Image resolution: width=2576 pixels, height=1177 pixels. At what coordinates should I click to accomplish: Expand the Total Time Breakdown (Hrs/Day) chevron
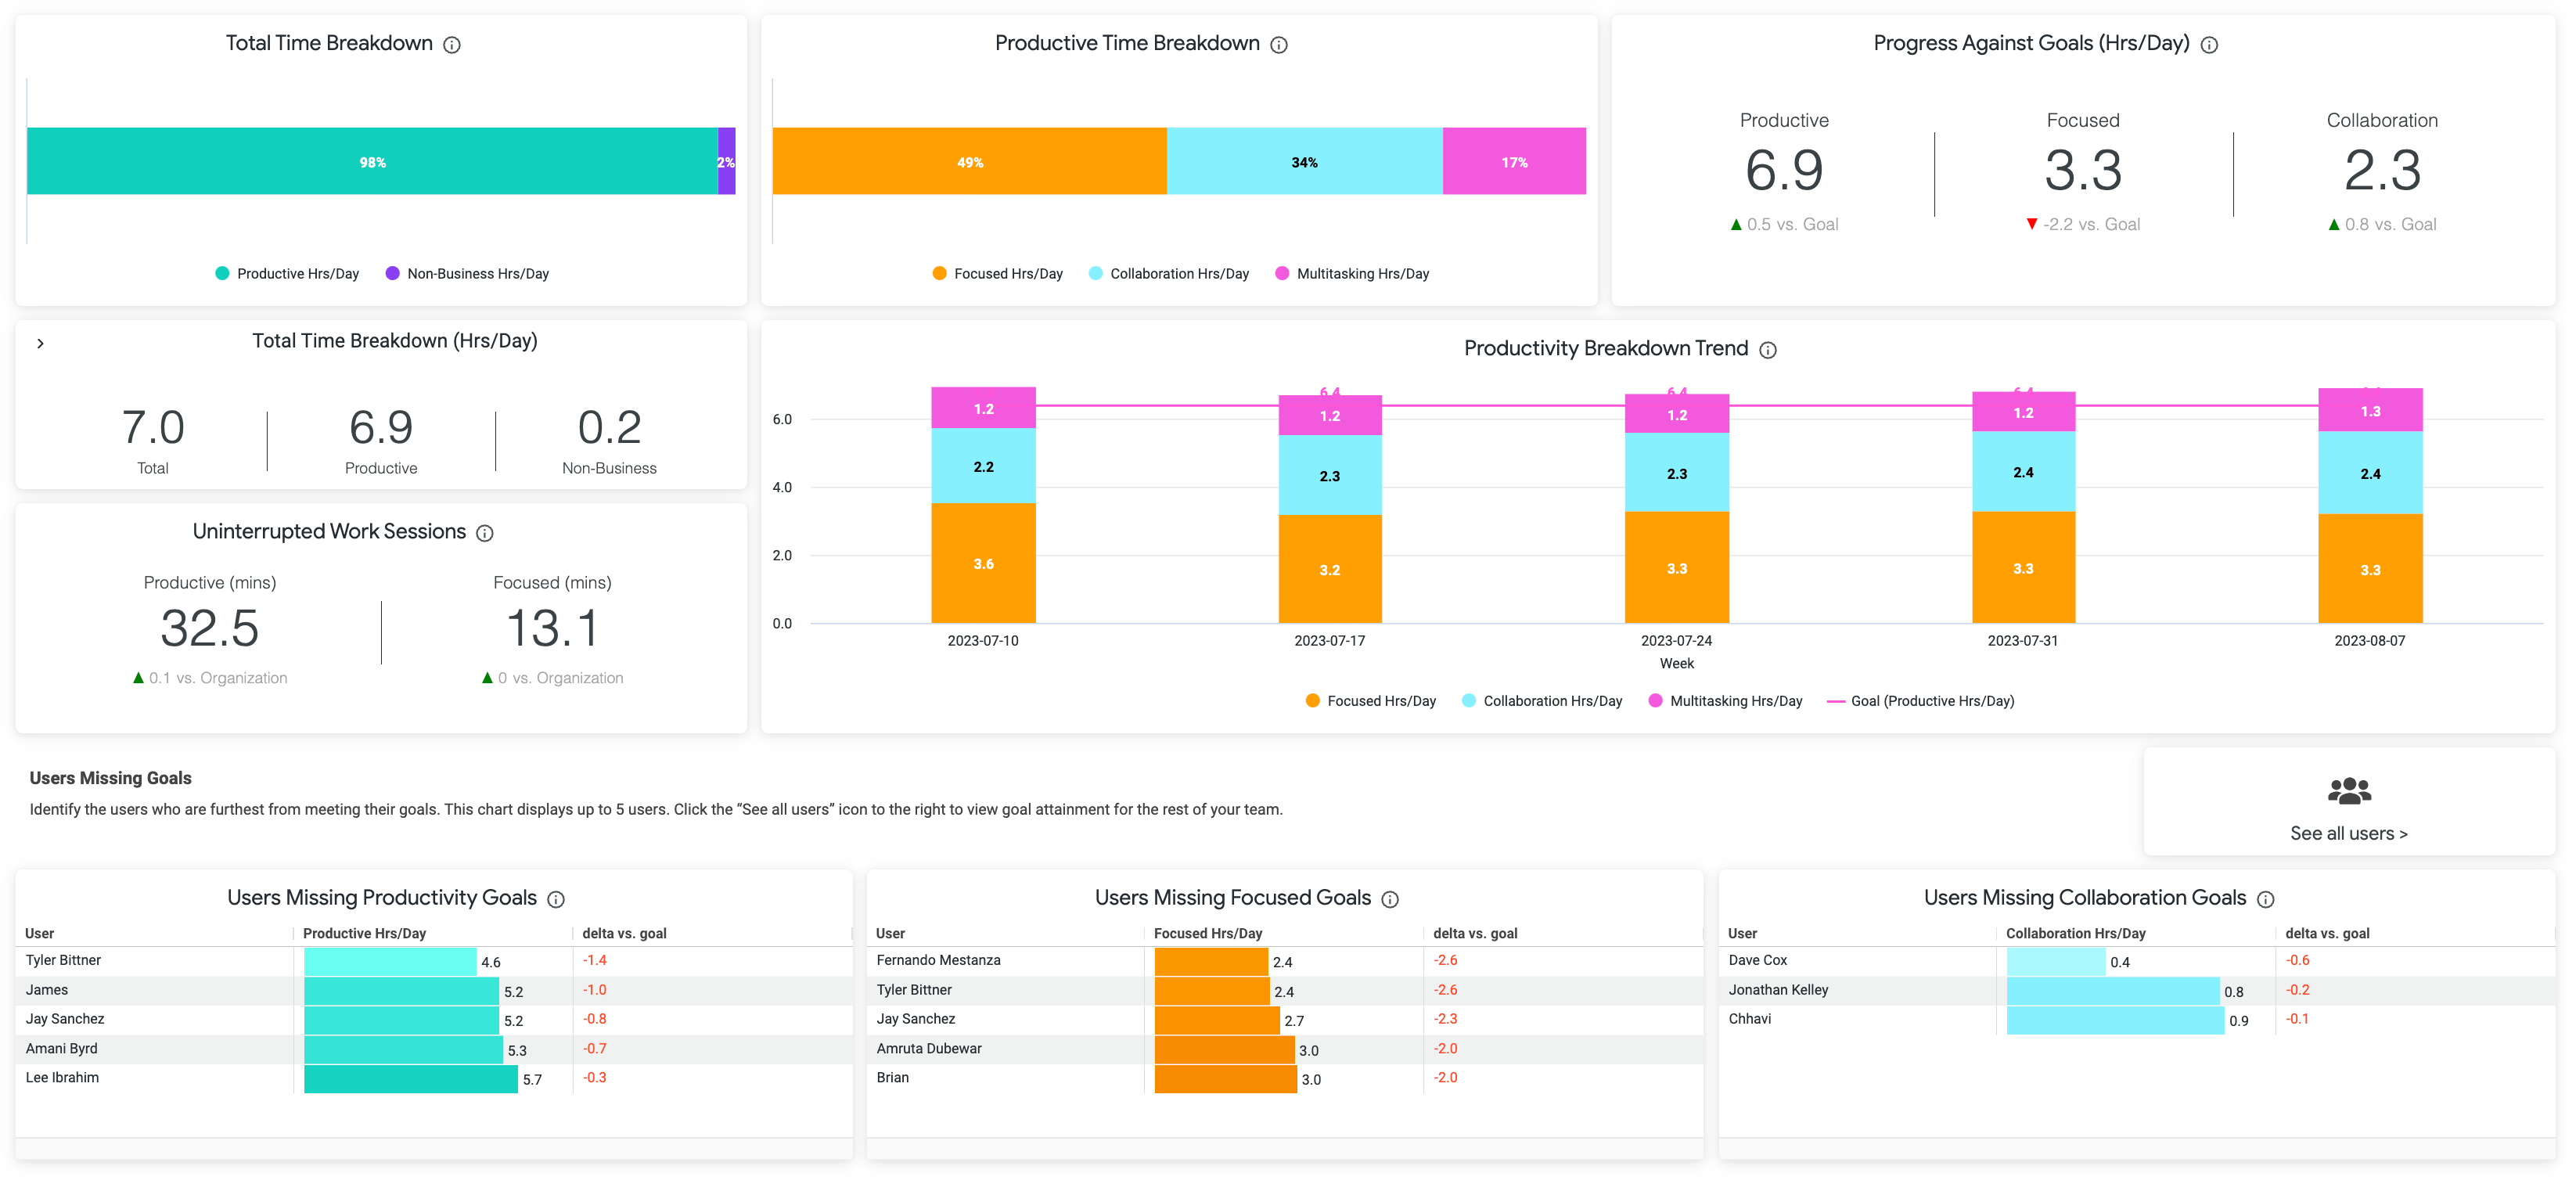pyautogui.click(x=40, y=343)
